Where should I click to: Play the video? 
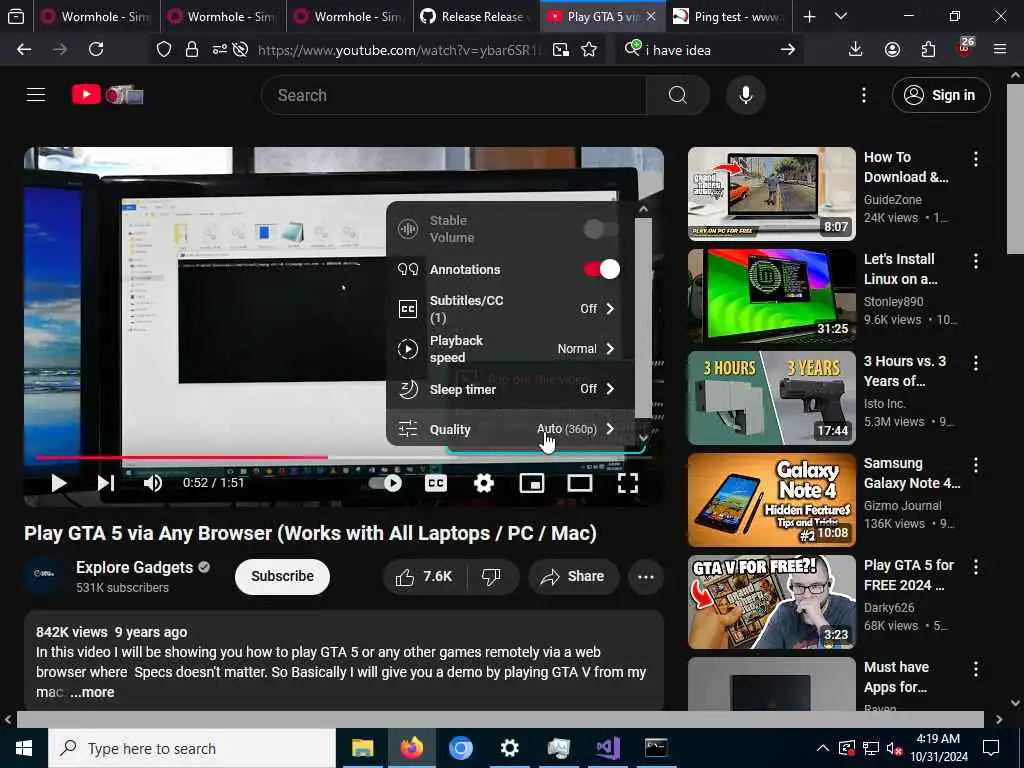coord(59,483)
